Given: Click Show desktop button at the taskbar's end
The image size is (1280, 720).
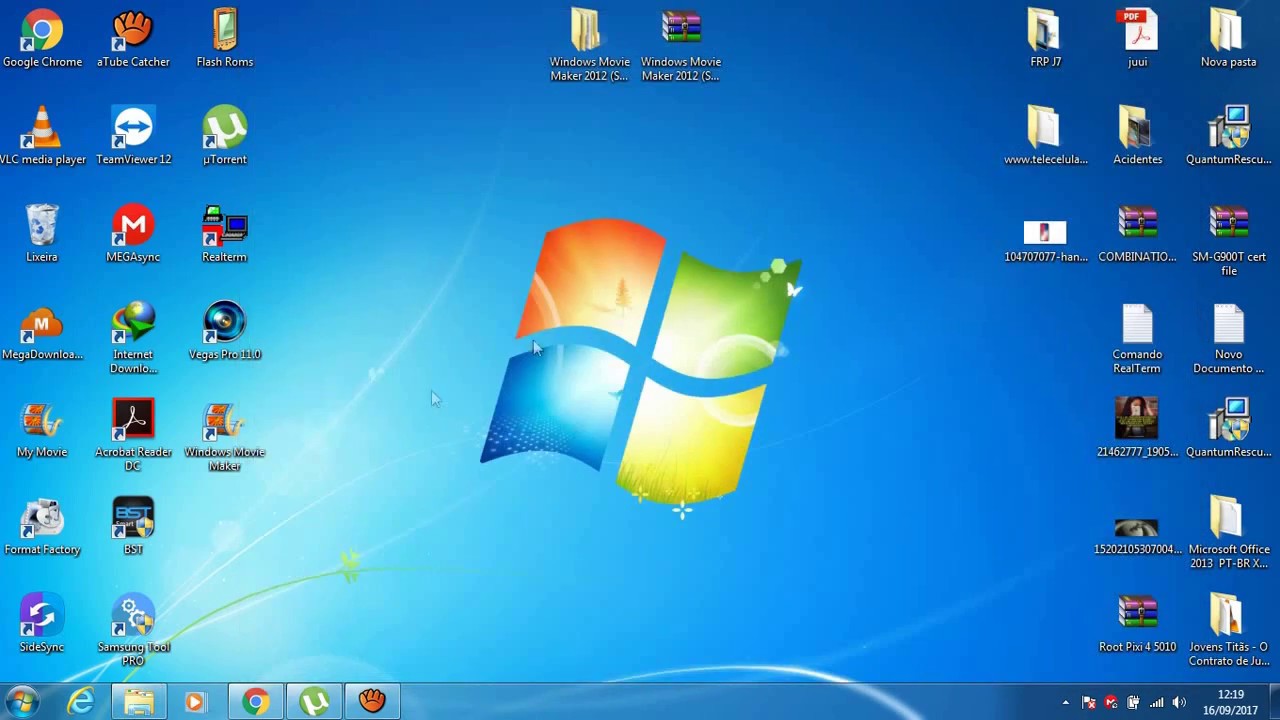Looking at the screenshot, I should pos(1273,702).
